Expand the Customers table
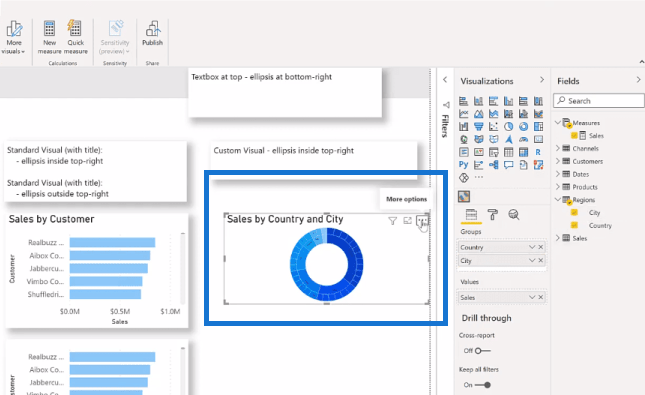Image resolution: width=645 pixels, height=395 pixels. tap(558, 161)
